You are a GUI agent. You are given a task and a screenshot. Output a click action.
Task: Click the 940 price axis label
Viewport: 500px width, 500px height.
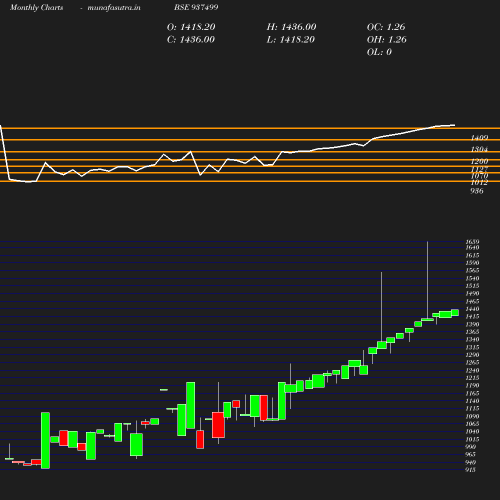471,462
